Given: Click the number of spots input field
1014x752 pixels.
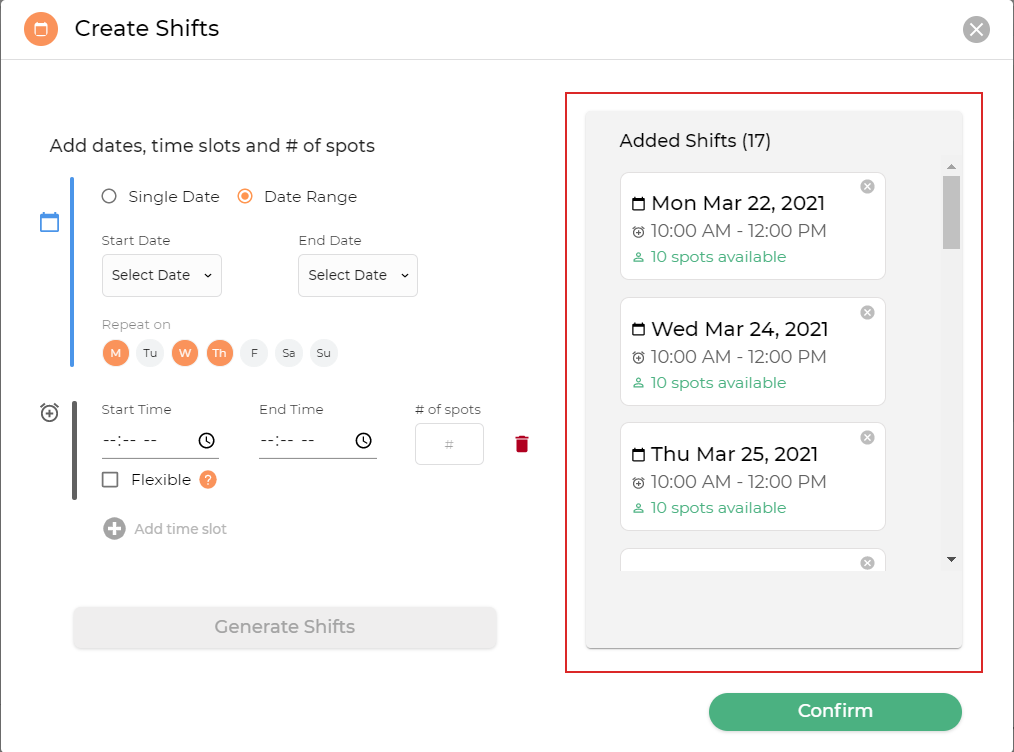Looking at the screenshot, I should (449, 444).
